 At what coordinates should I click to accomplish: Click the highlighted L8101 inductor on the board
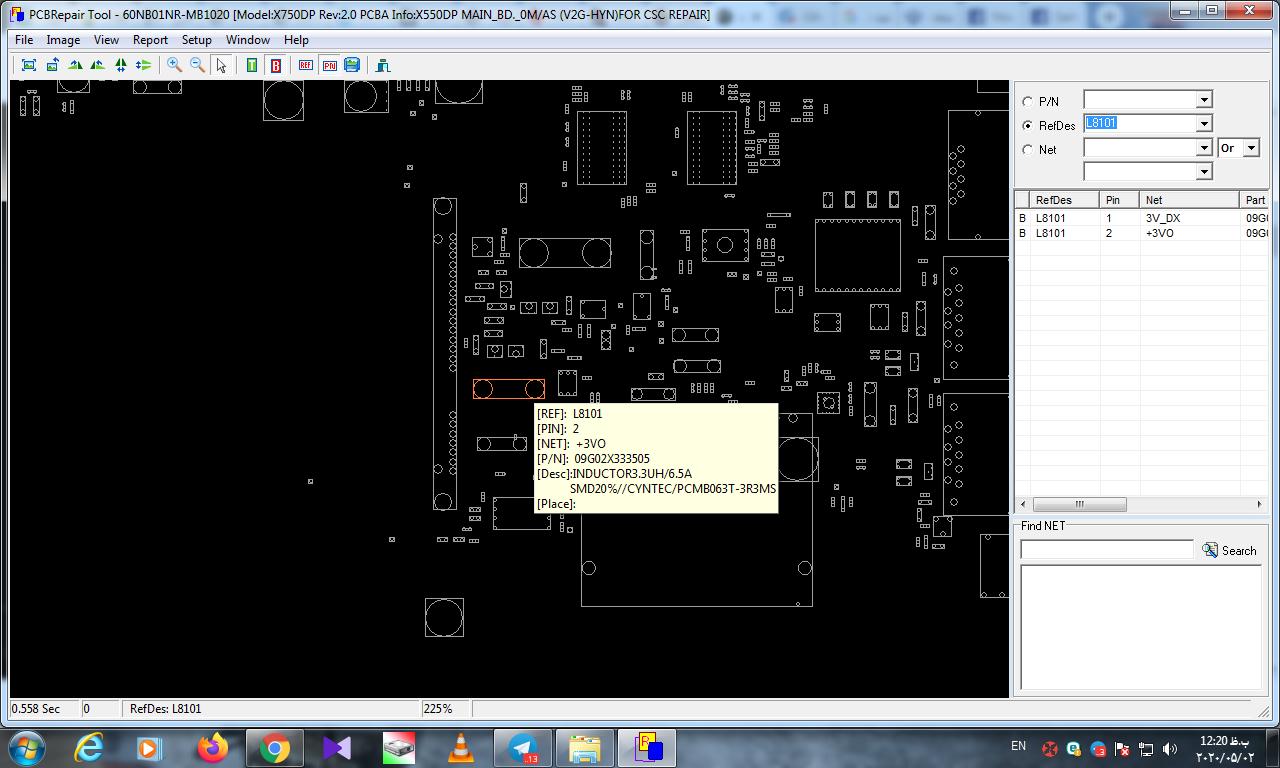click(509, 389)
